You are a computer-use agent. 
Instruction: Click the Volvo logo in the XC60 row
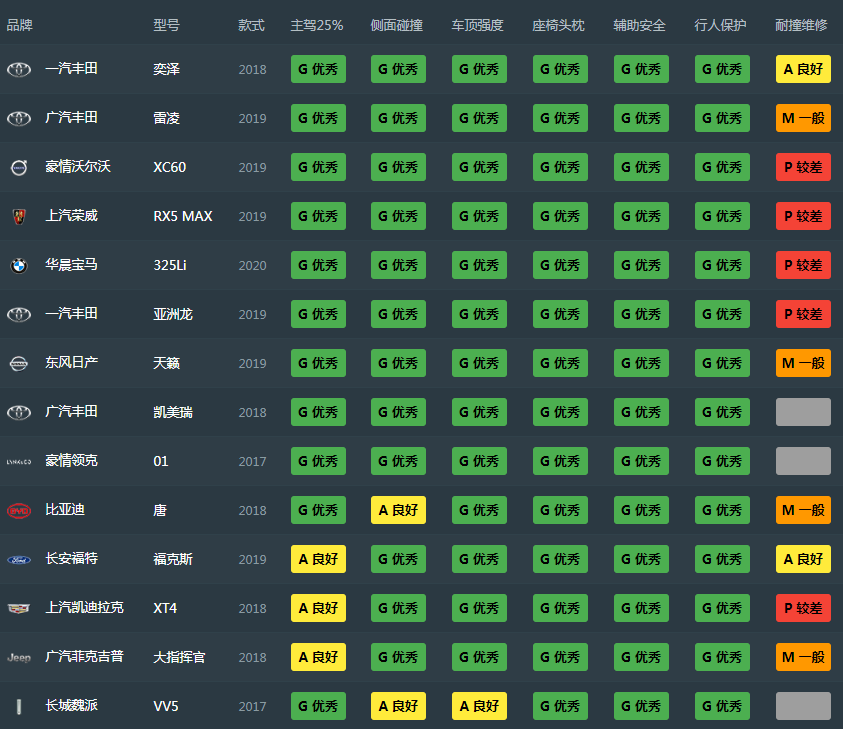tap(19, 167)
